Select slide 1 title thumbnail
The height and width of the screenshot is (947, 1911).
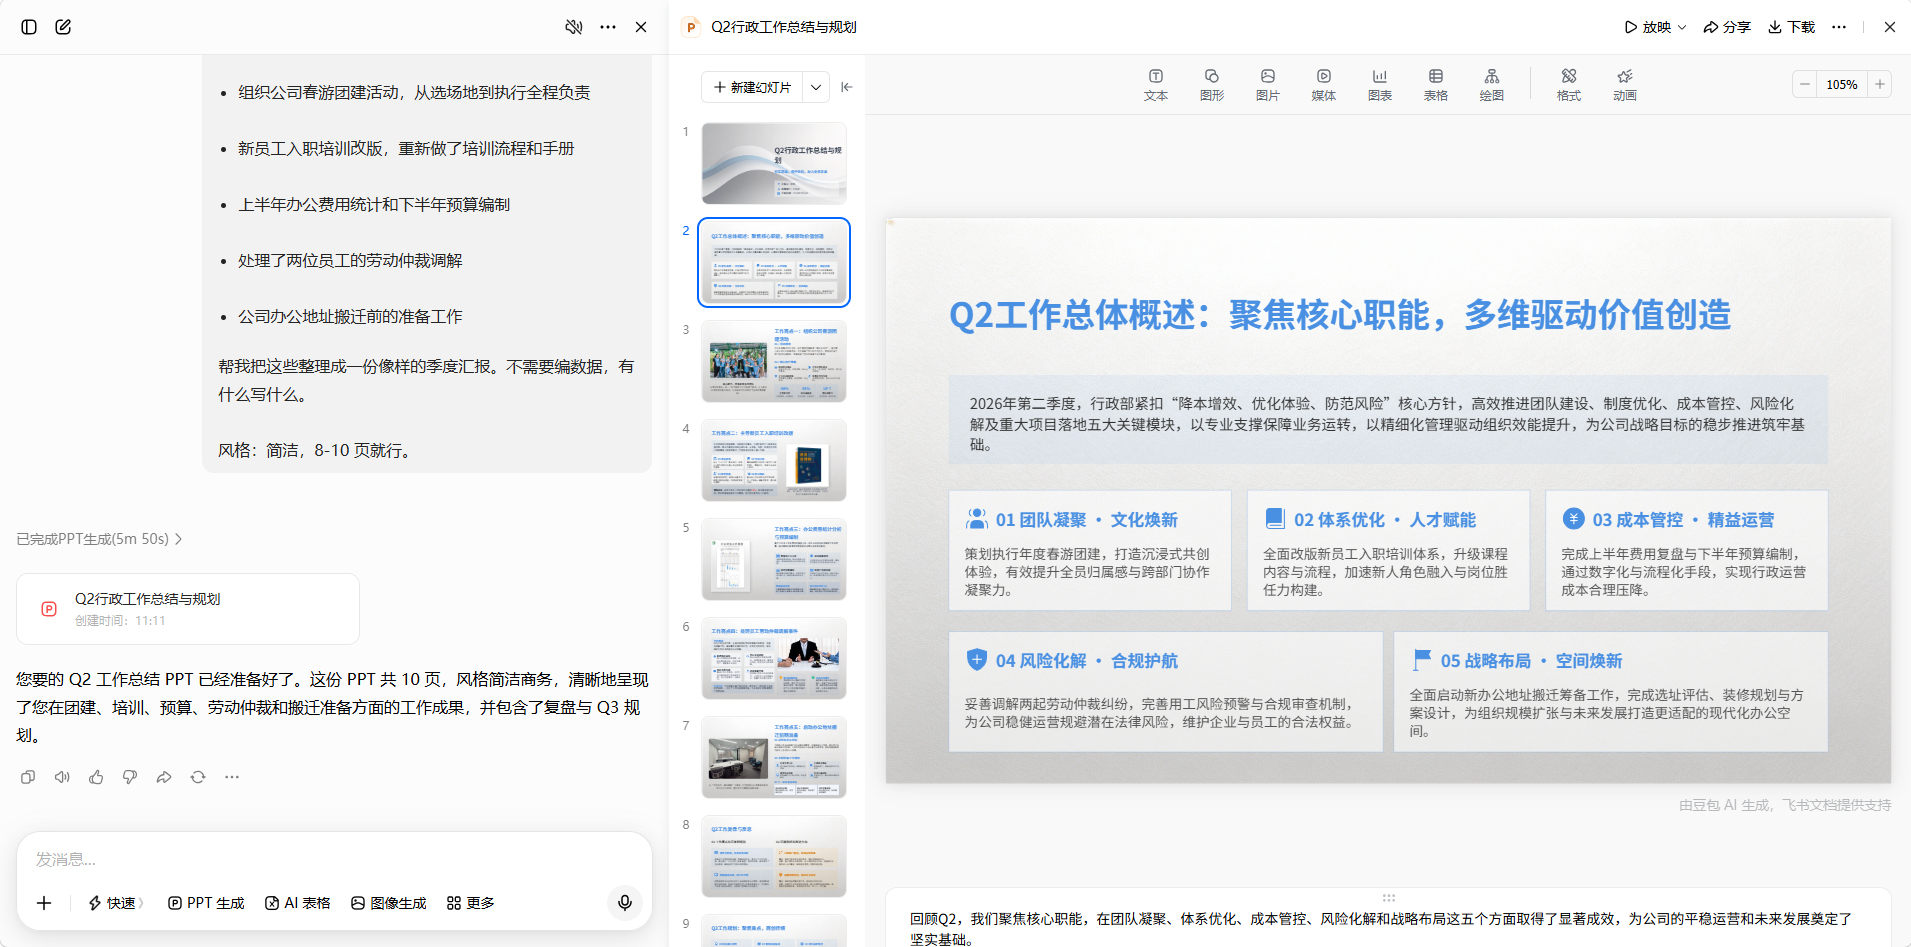click(774, 163)
